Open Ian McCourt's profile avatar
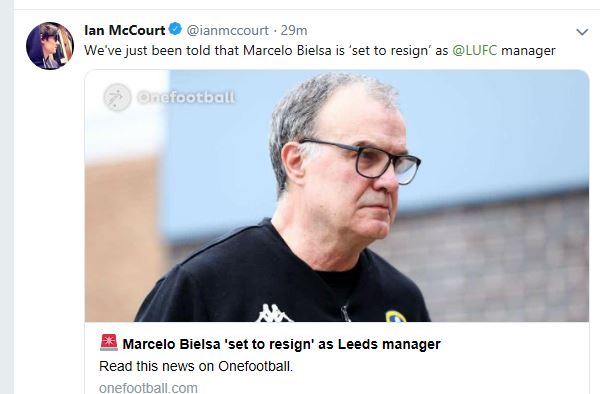Viewport: 600px width, 394px height. (x=50, y=46)
